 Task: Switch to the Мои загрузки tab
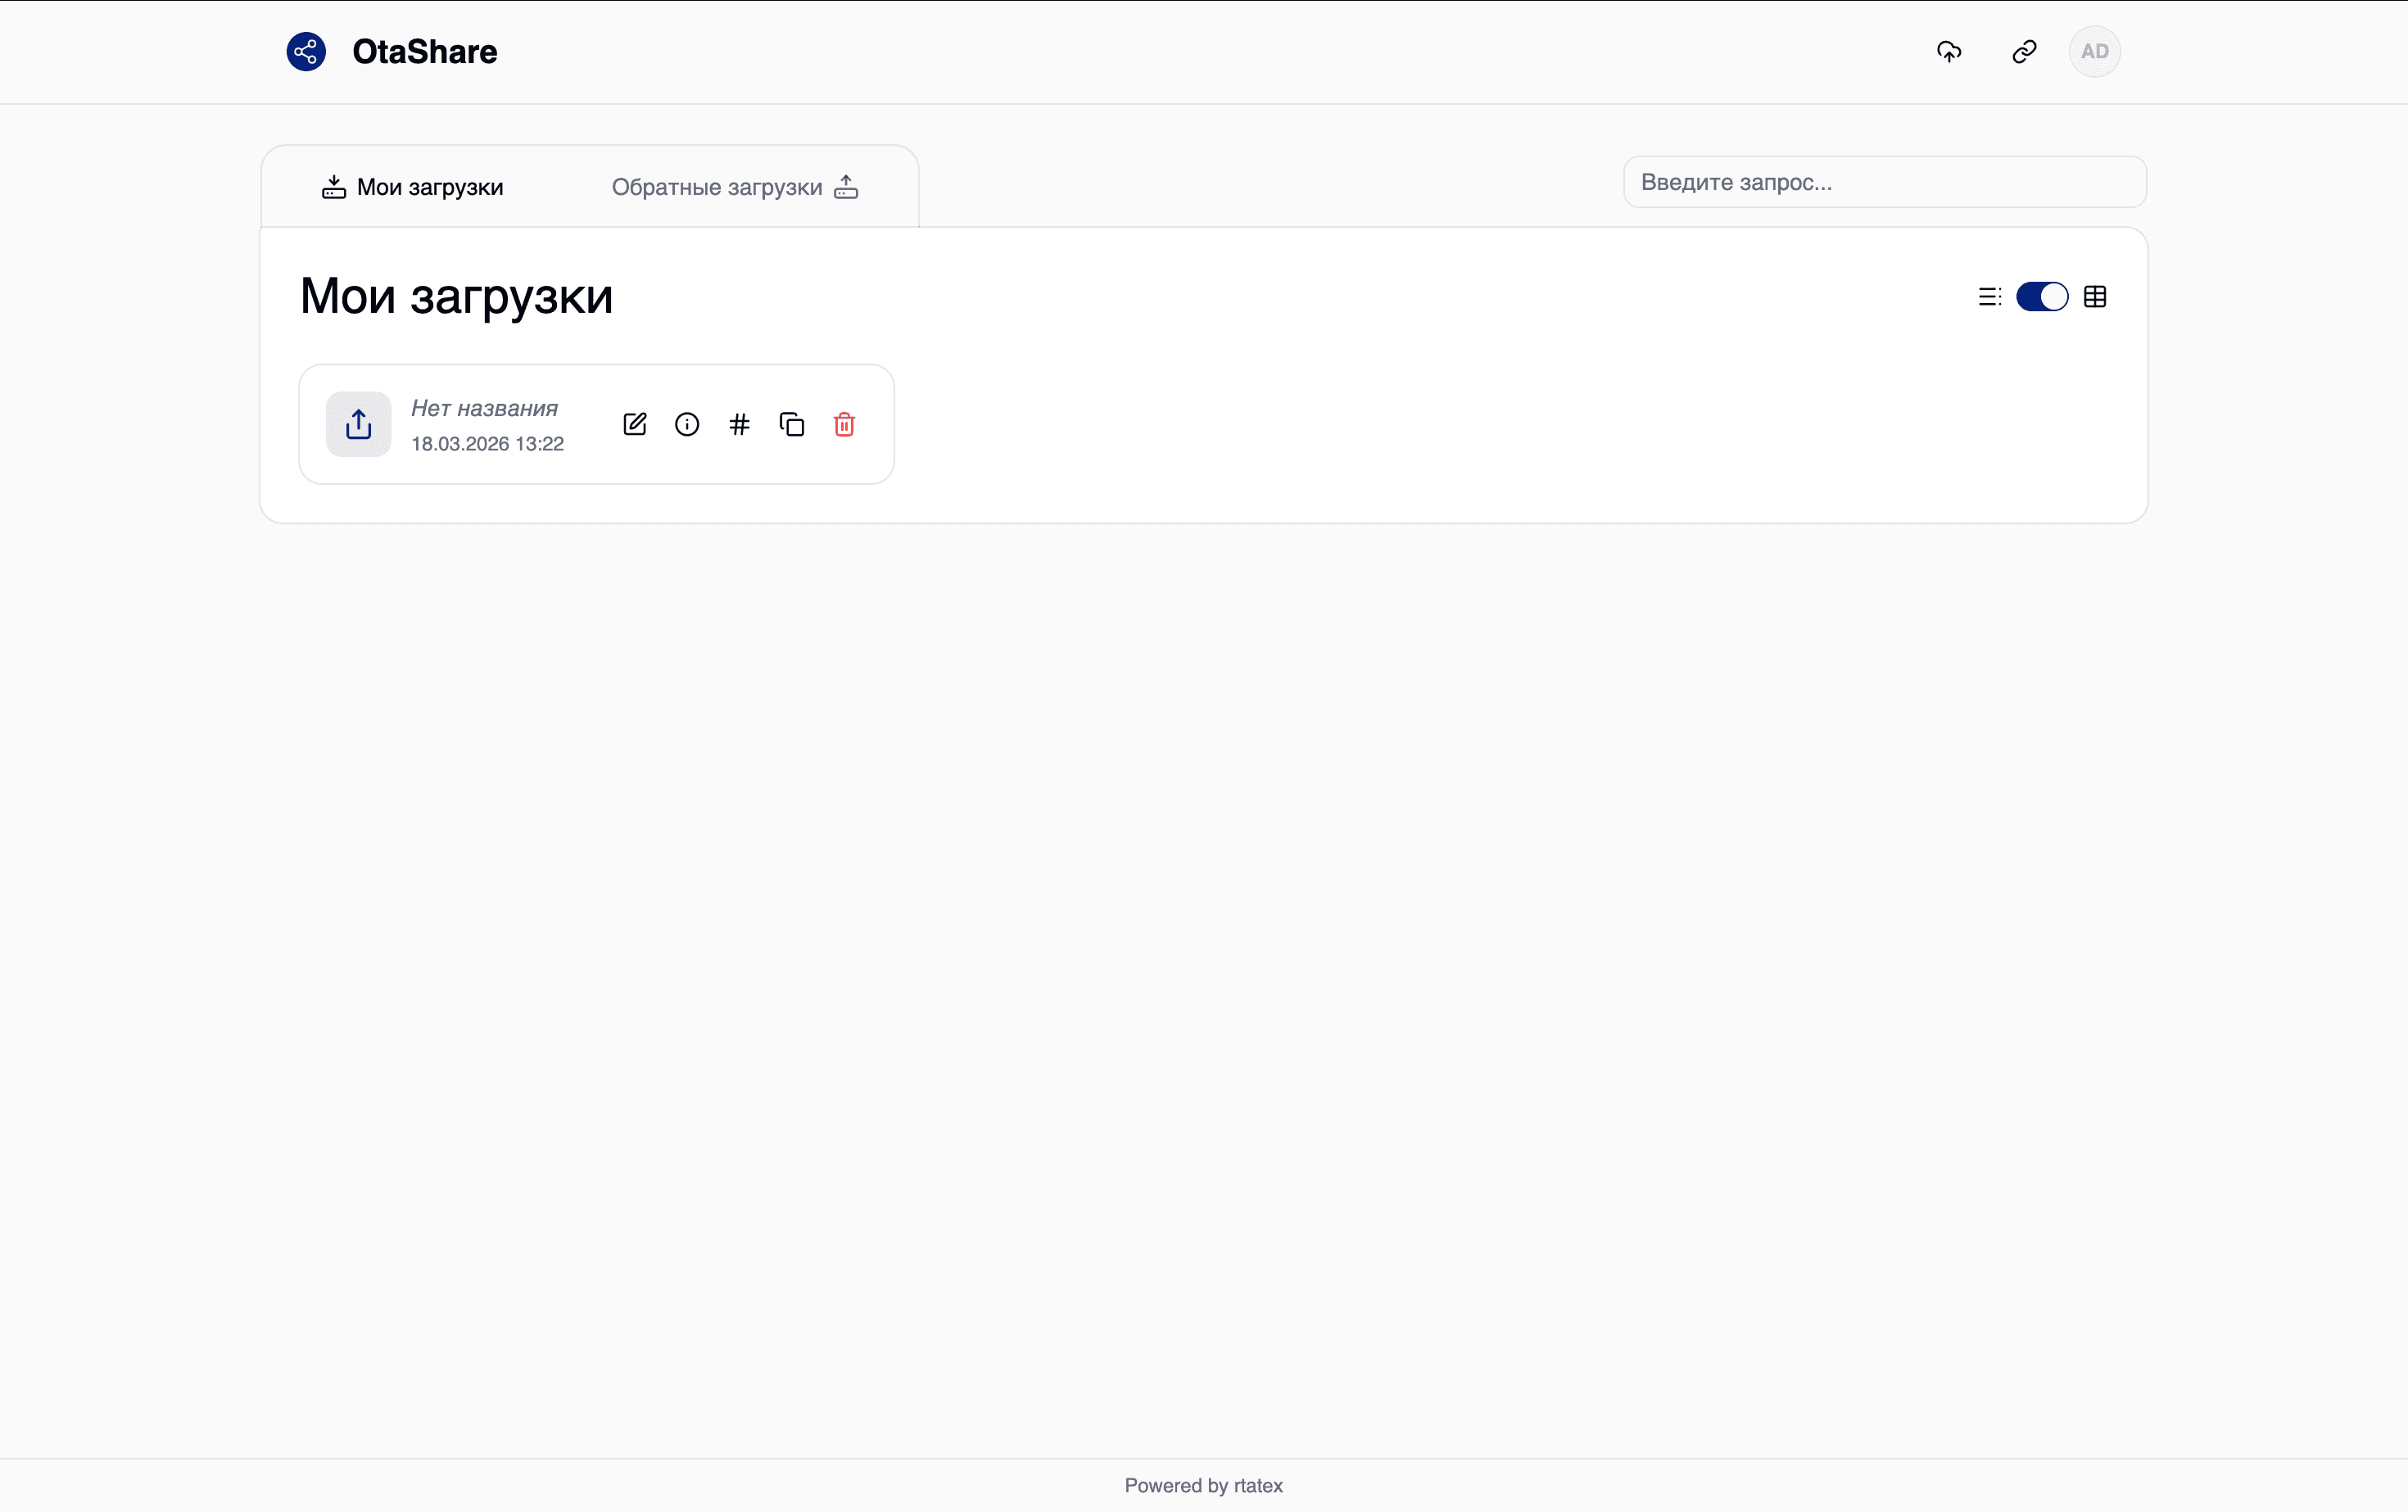tap(412, 187)
